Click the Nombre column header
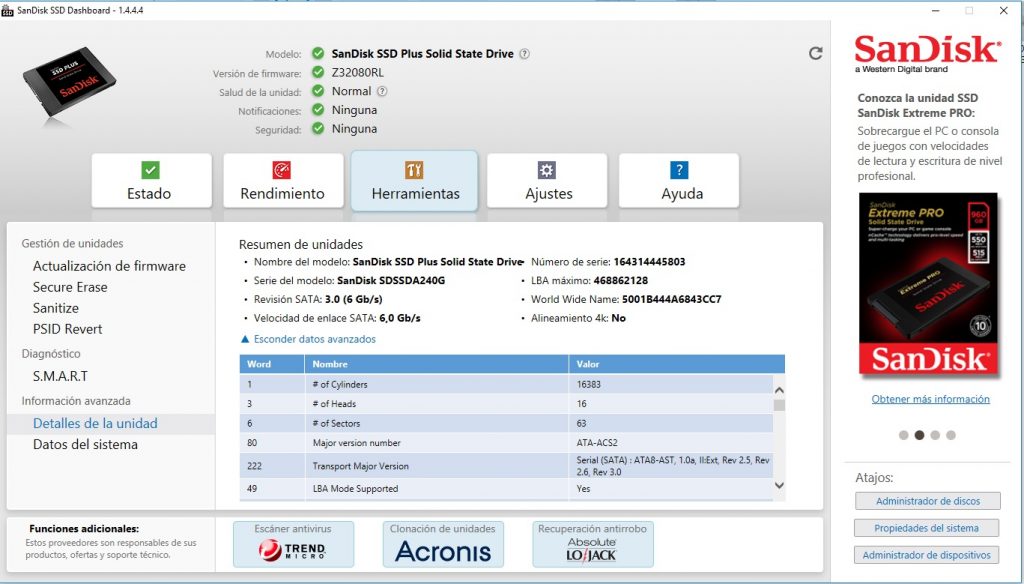Image resolution: width=1024 pixels, height=584 pixels. (436, 364)
